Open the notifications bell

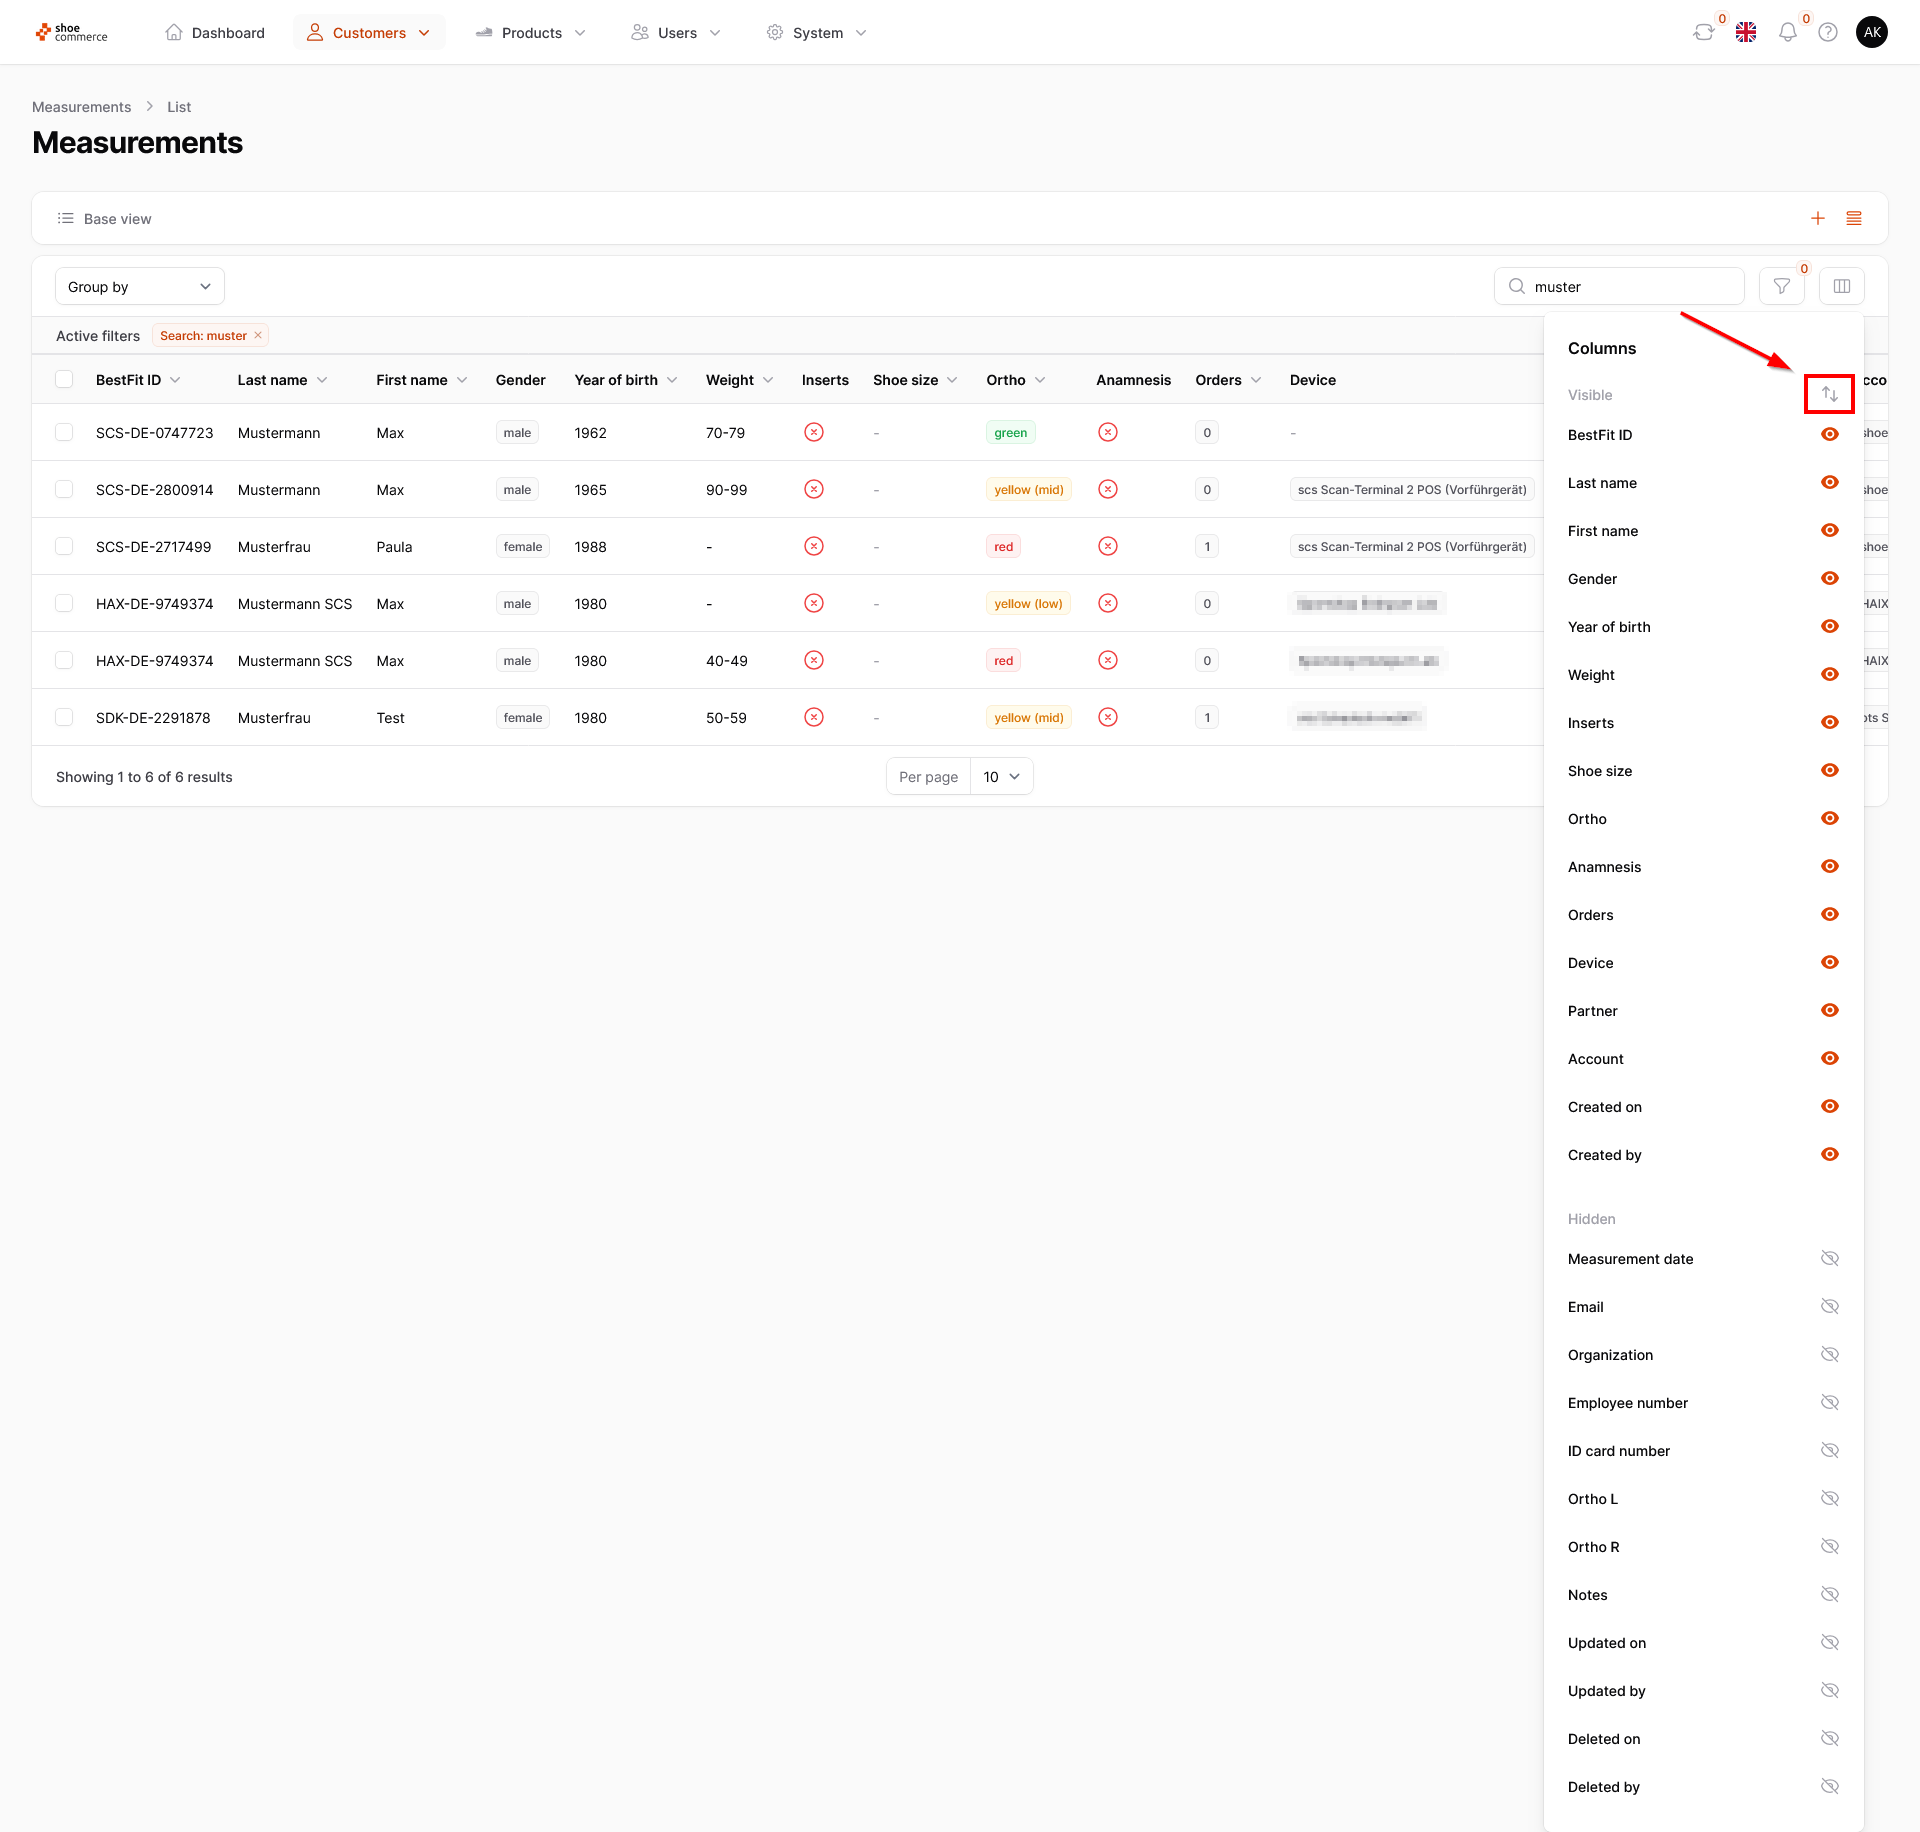[x=1787, y=33]
